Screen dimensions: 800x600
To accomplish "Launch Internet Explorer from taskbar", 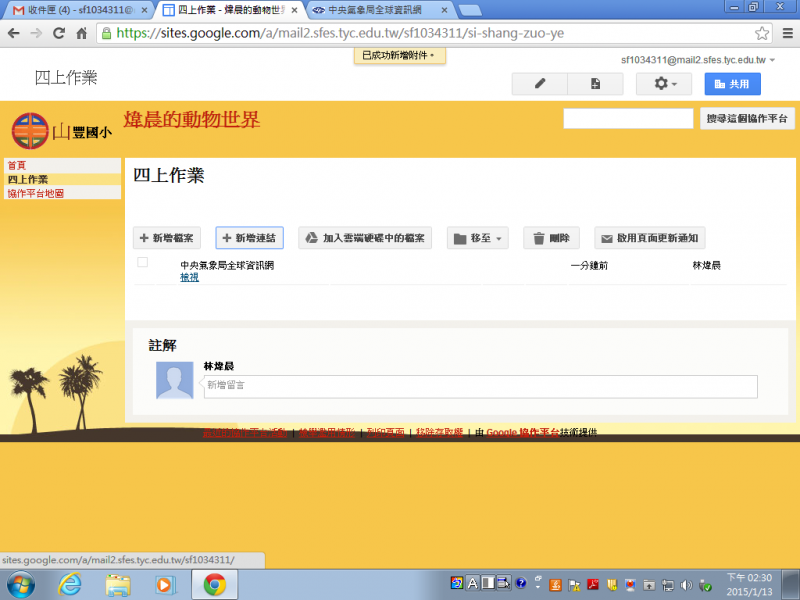I will tap(70, 585).
